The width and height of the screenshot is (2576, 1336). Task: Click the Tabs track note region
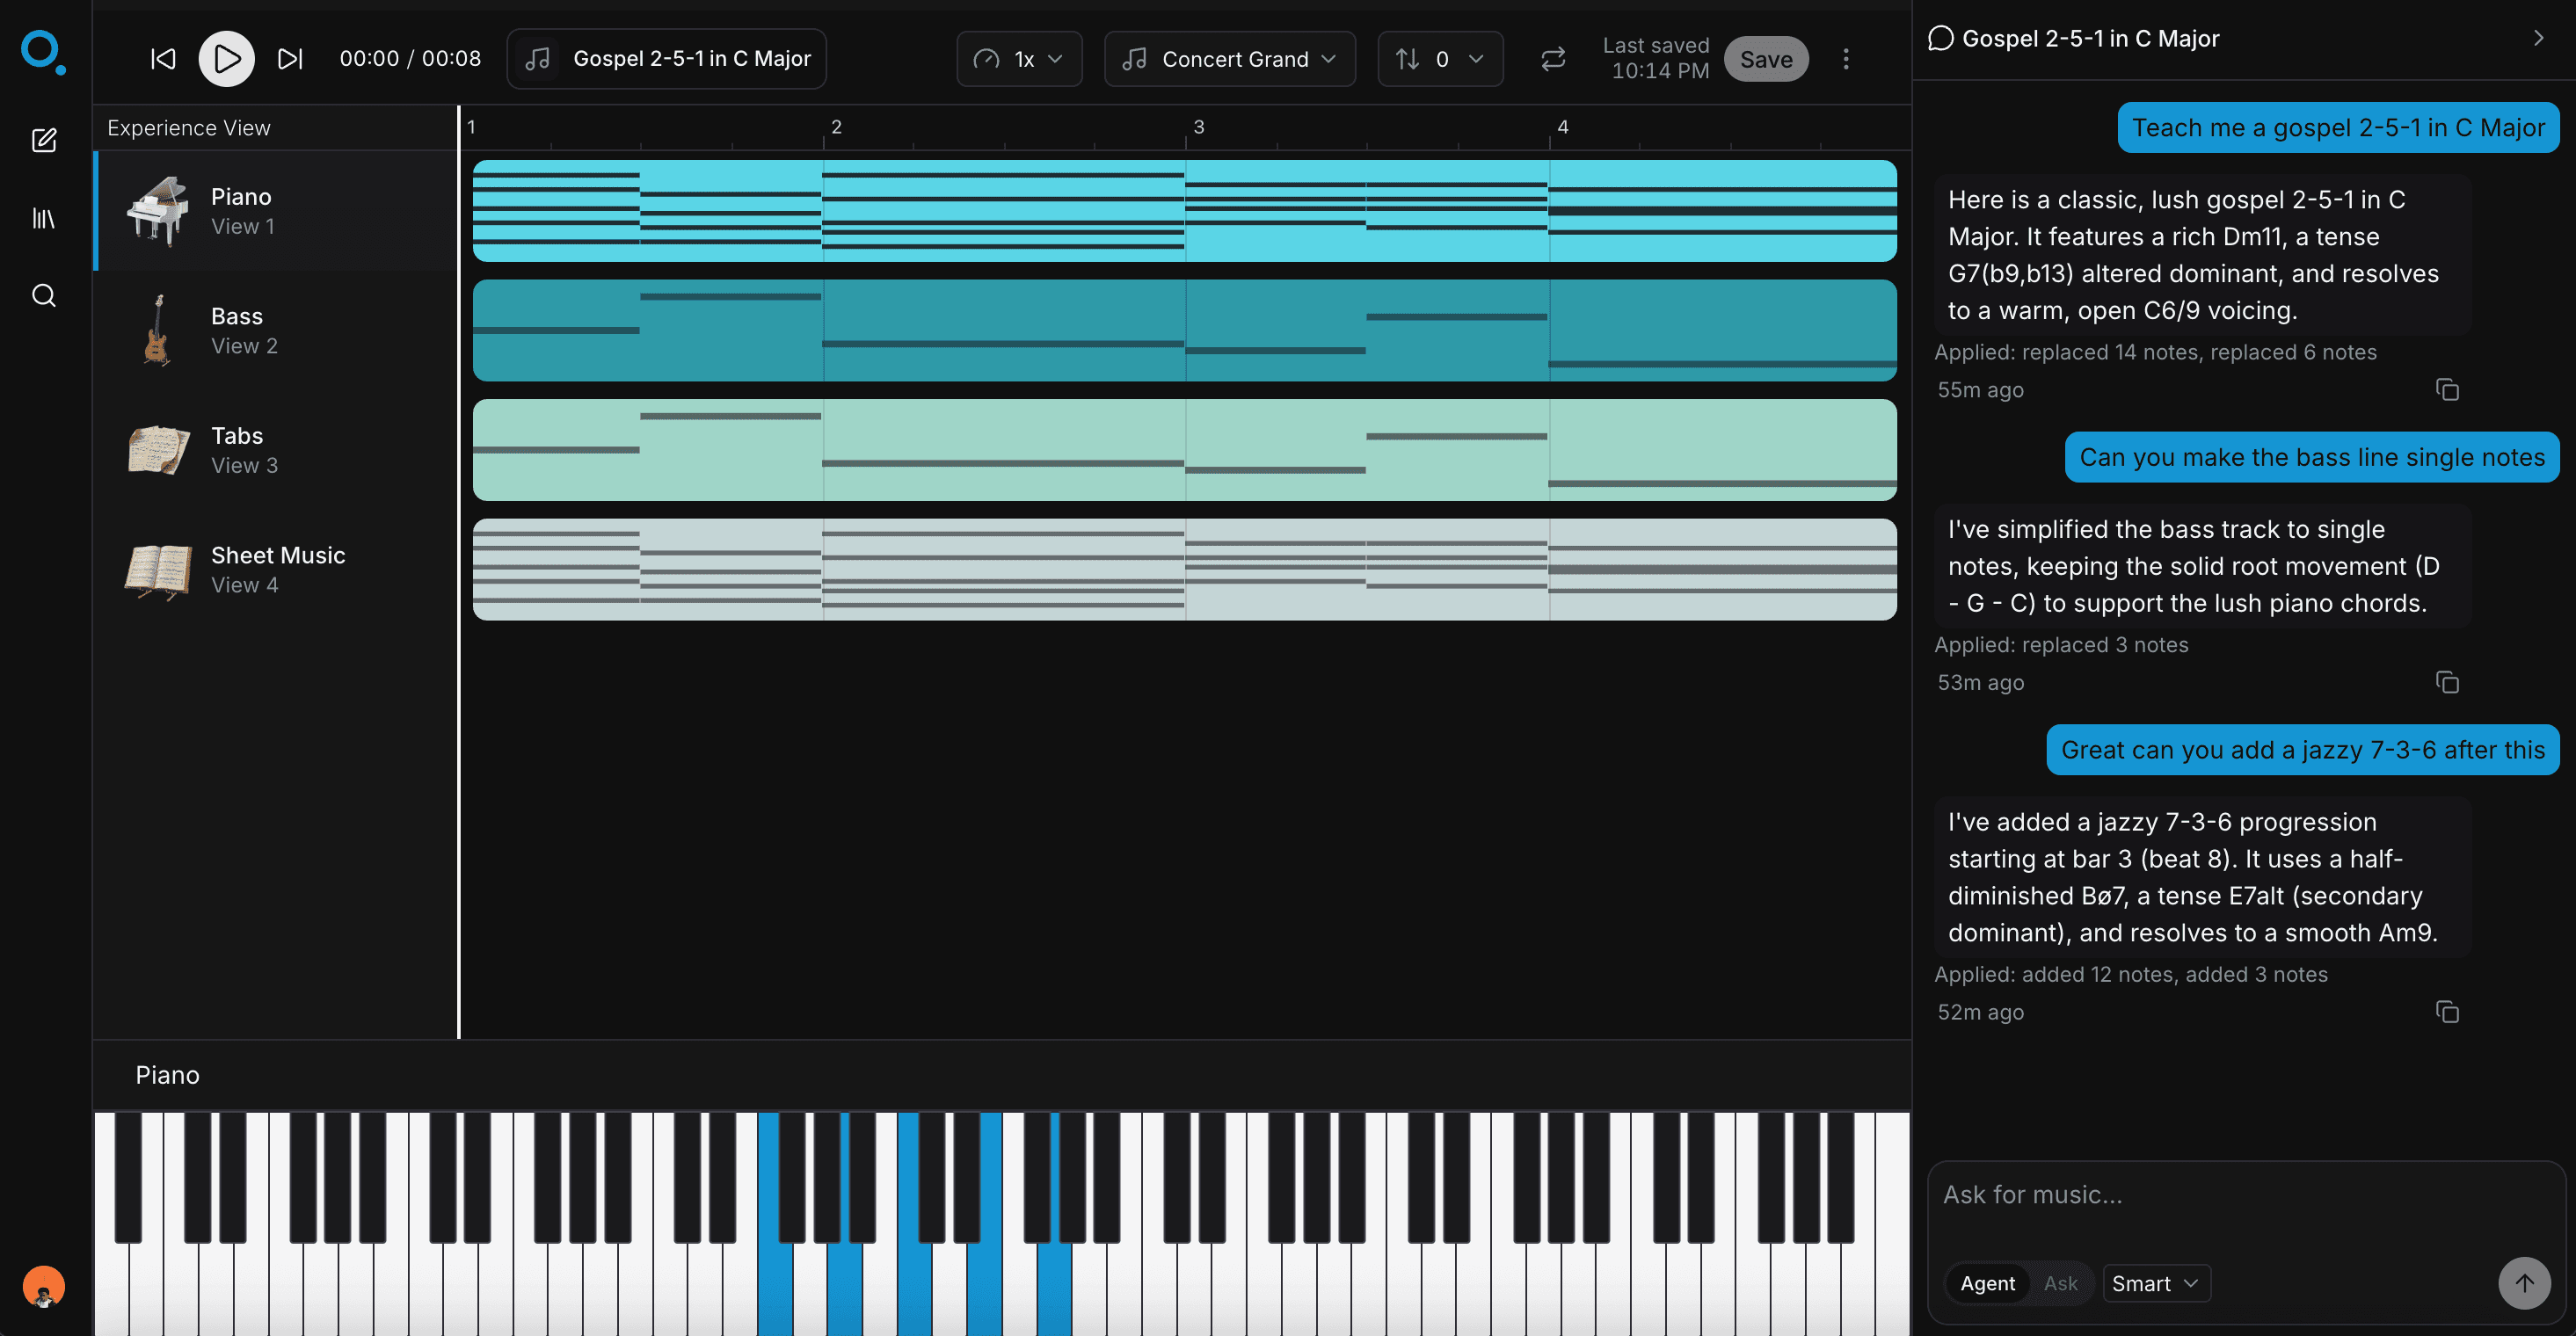point(1185,450)
